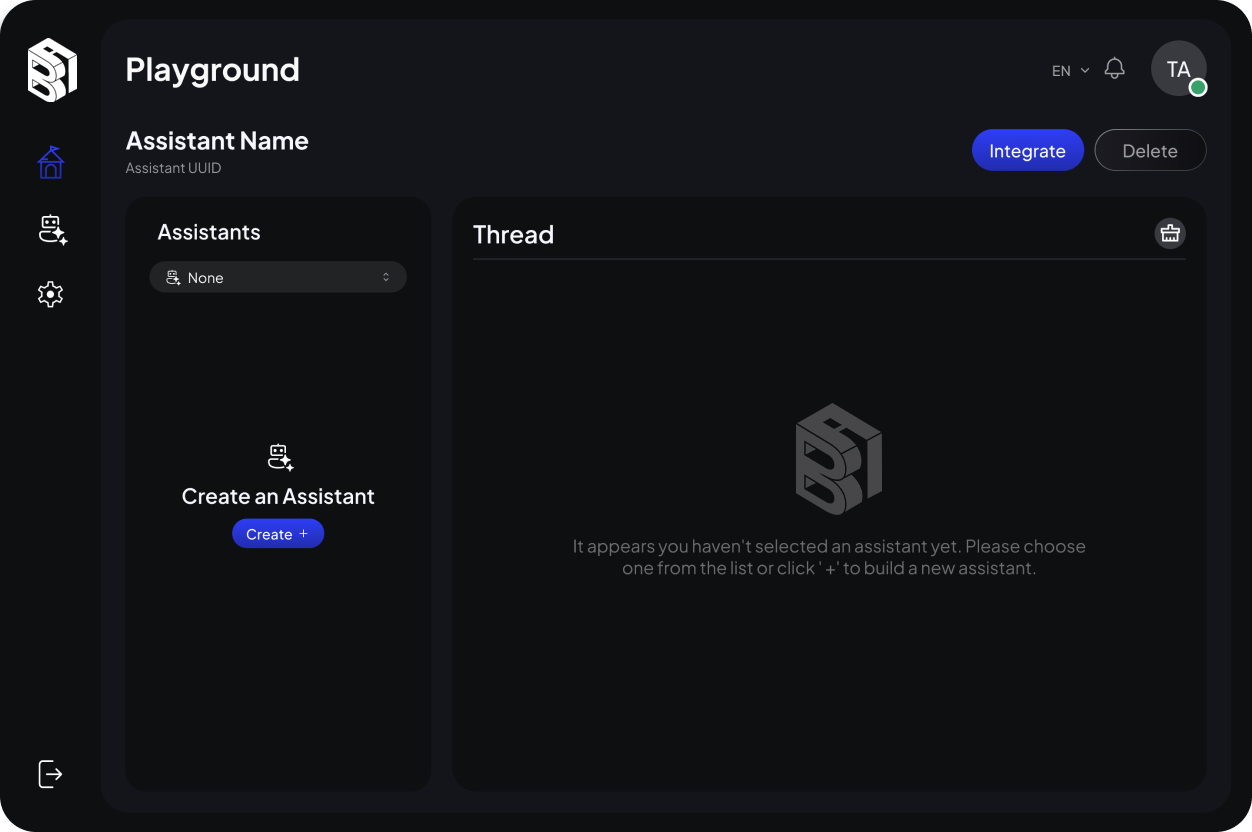This screenshot has height=832, width=1252.
Task: Click the Assistant UUID text
Action: pos(173,168)
